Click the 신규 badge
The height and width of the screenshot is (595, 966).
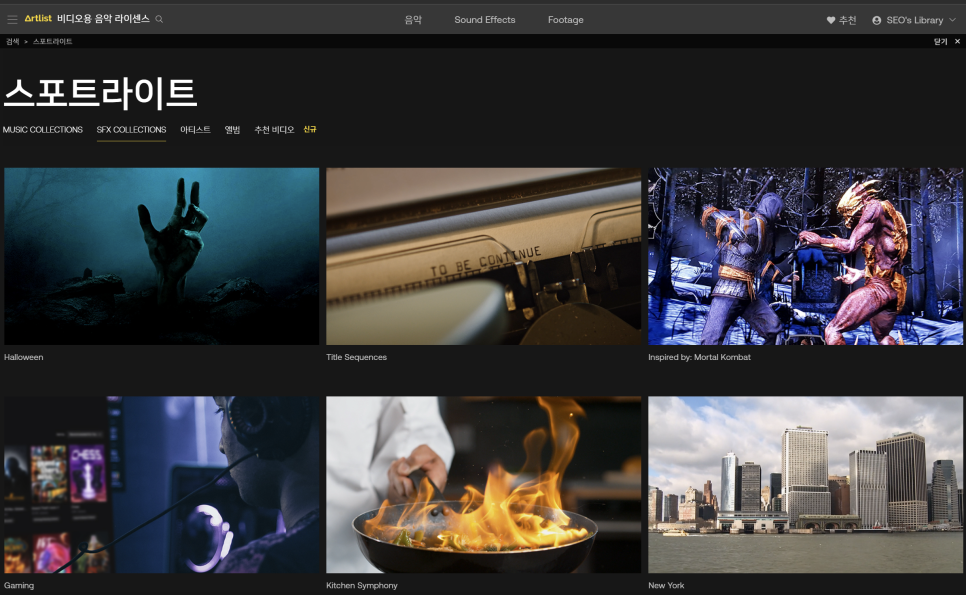310,129
